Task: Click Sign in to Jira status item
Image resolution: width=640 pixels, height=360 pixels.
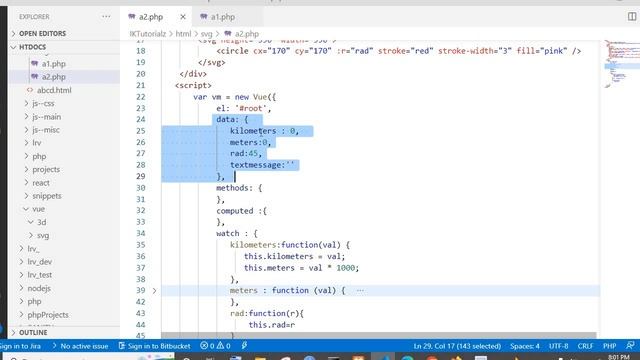Action: tap(20, 346)
